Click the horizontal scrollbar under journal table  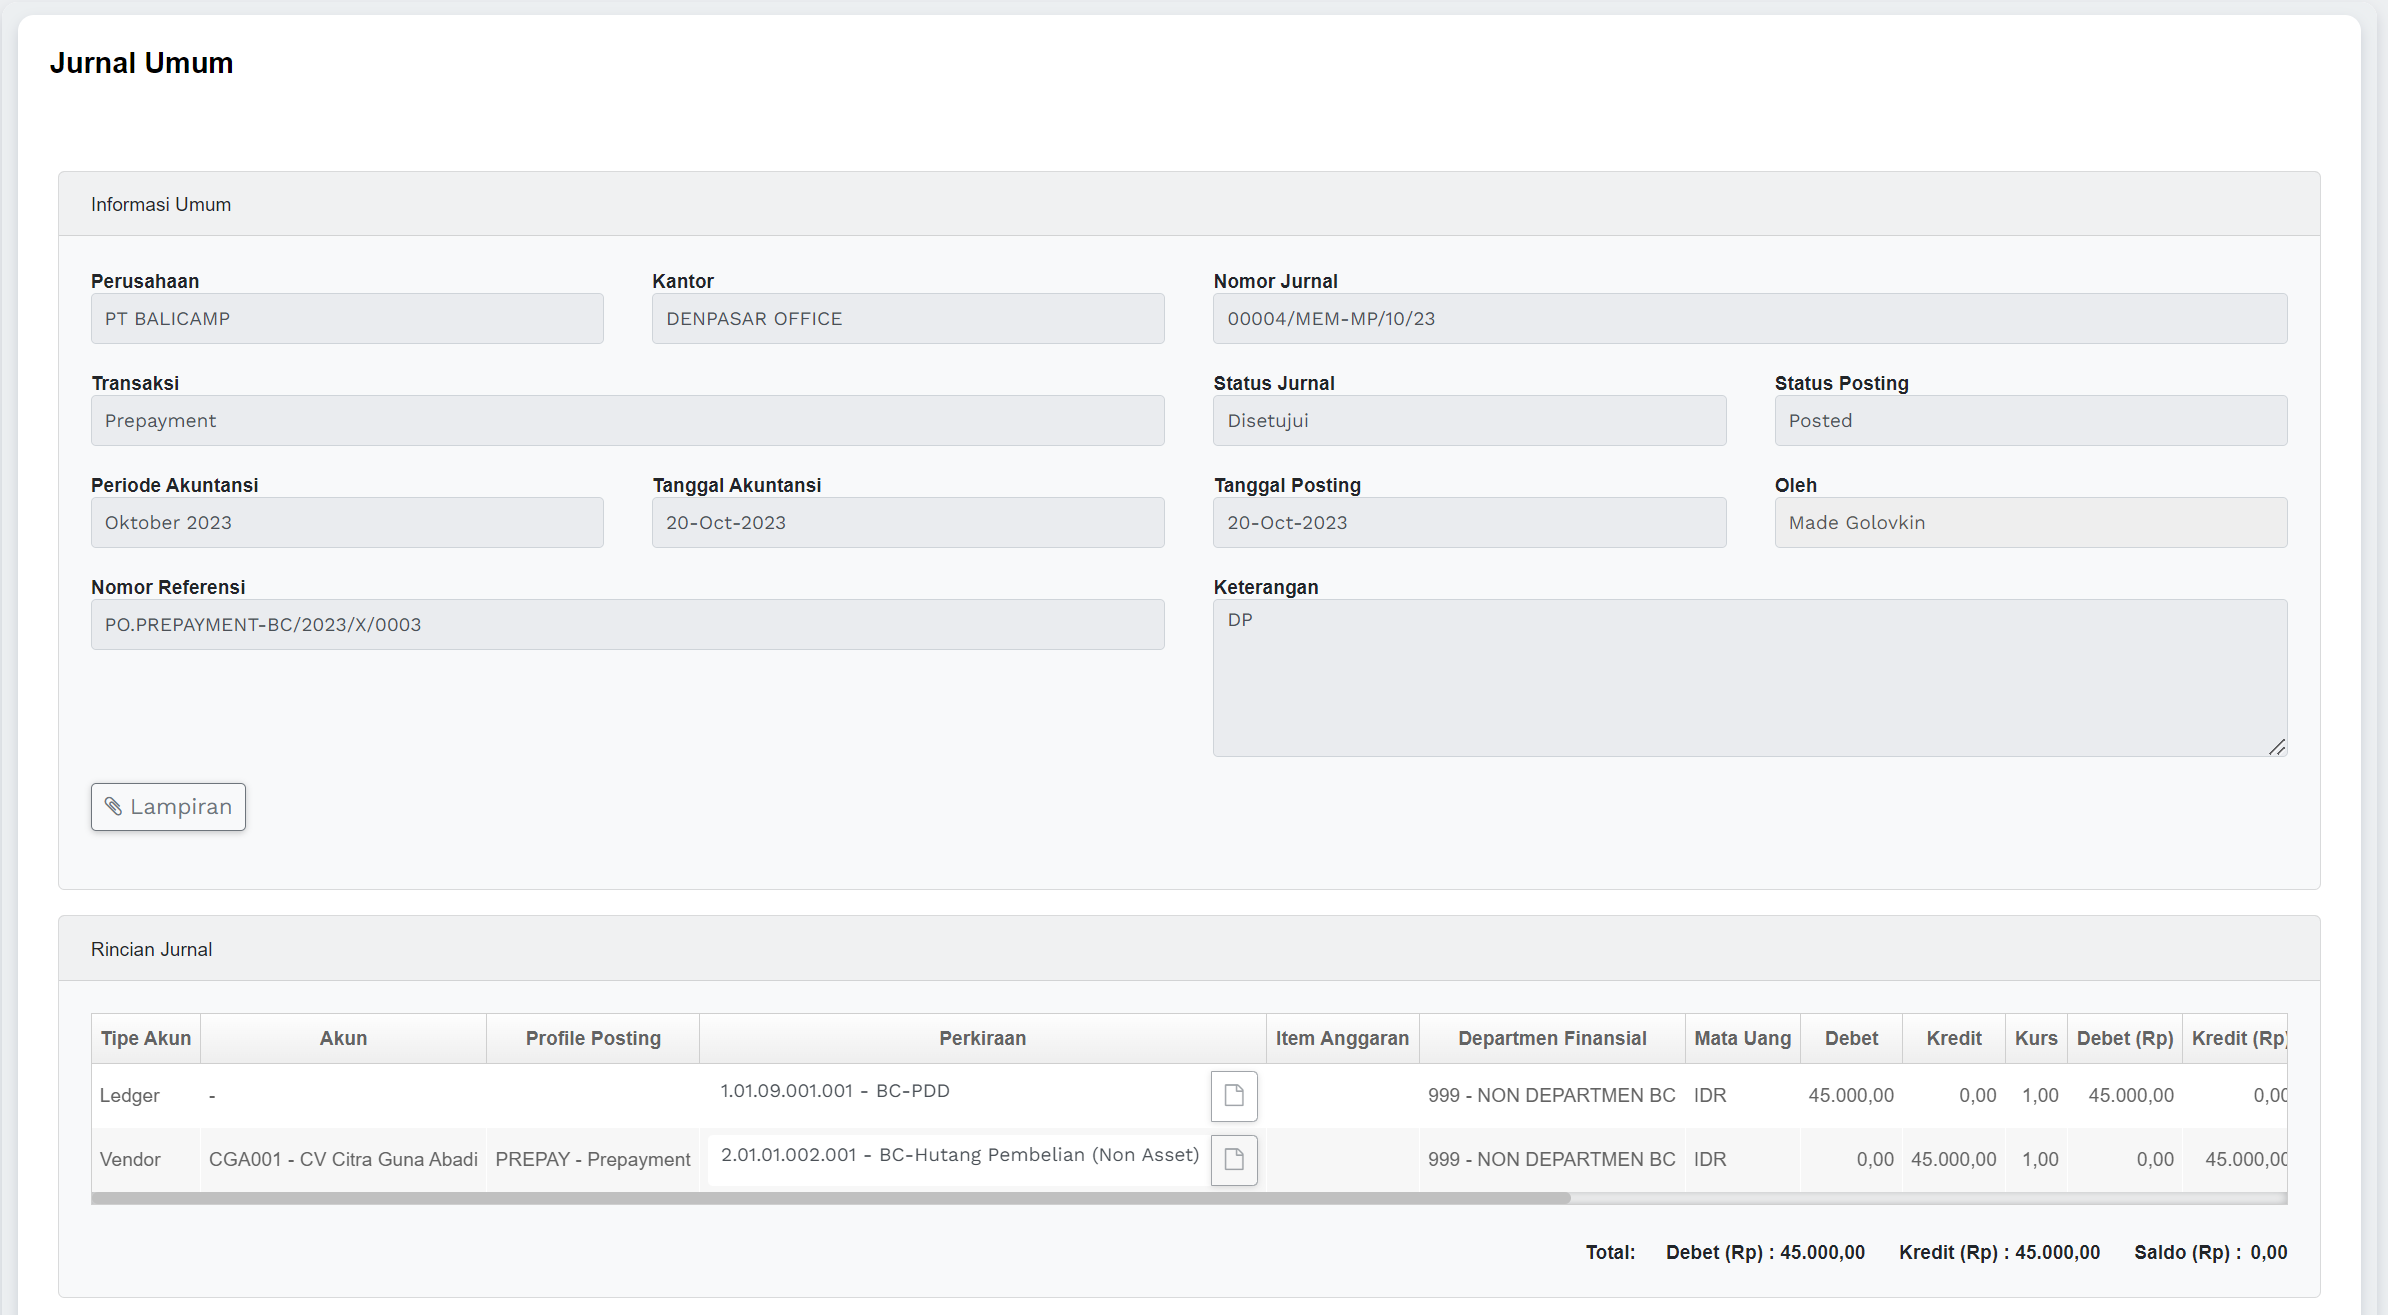tap(830, 1198)
